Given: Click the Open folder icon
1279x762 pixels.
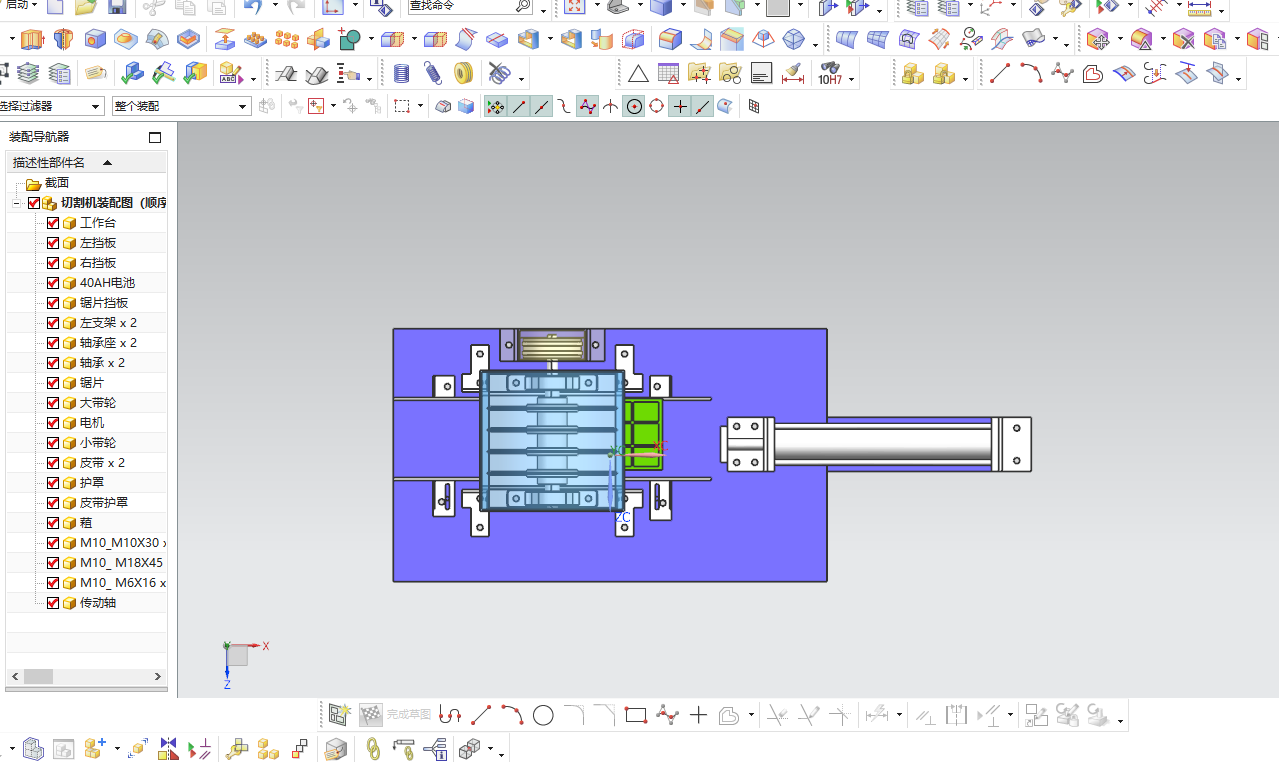Looking at the screenshot, I should pos(85,8).
